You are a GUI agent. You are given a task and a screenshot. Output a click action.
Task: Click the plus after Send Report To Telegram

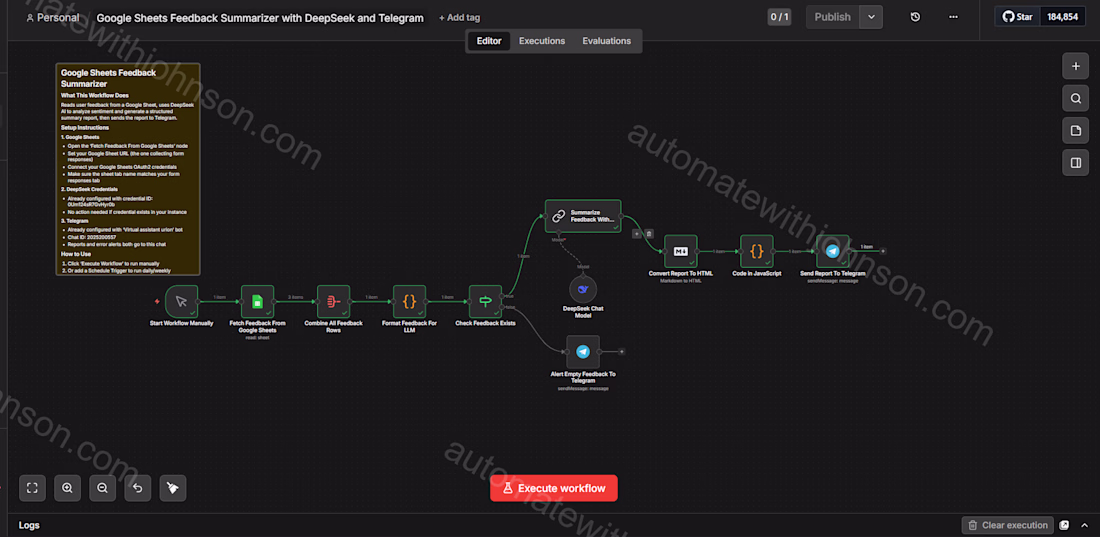[x=883, y=251]
